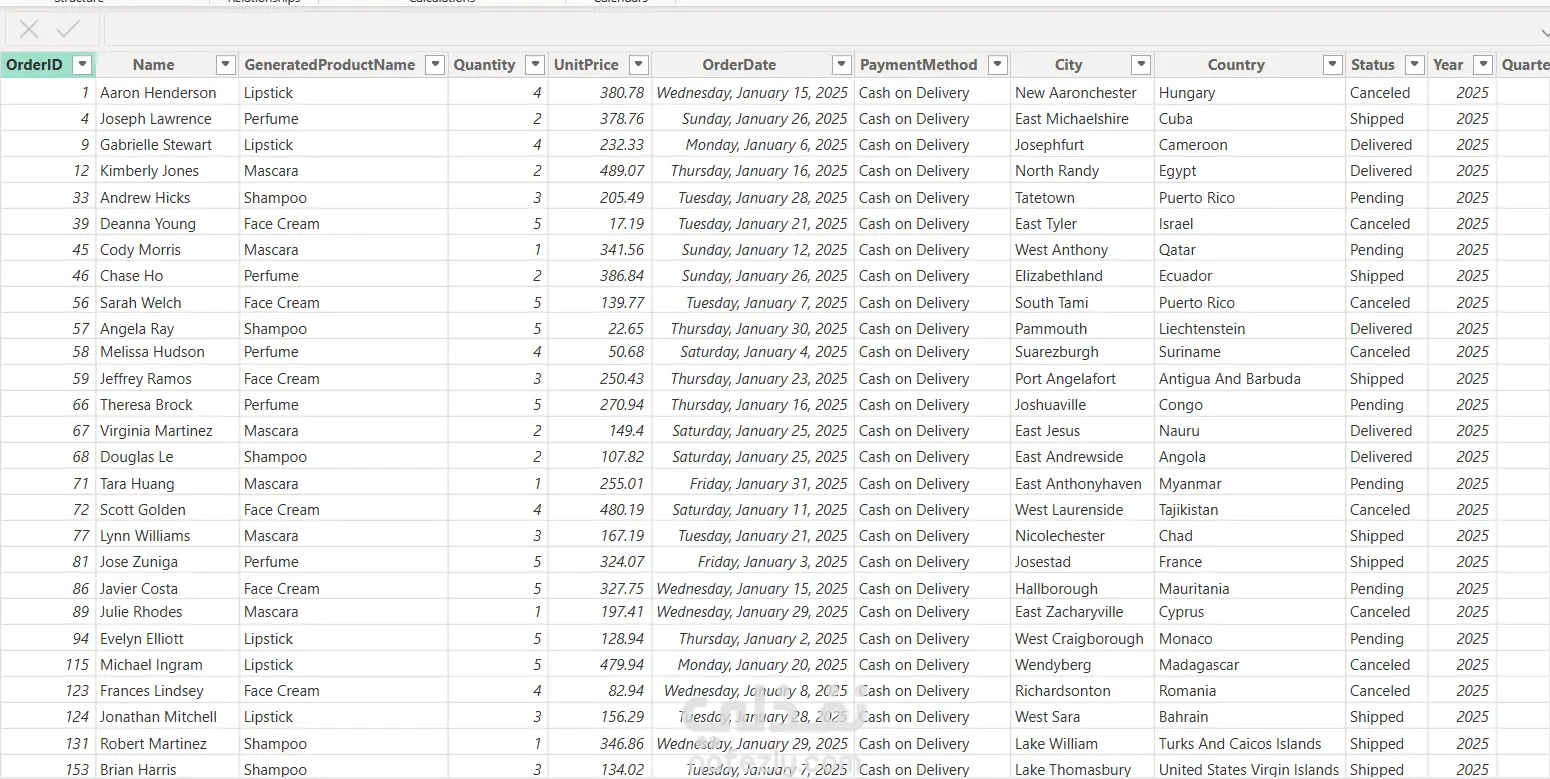The width and height of the screenshot is (1550, 779).
Task: Open the Country column filter arrow
Action: click(1332, 65)
